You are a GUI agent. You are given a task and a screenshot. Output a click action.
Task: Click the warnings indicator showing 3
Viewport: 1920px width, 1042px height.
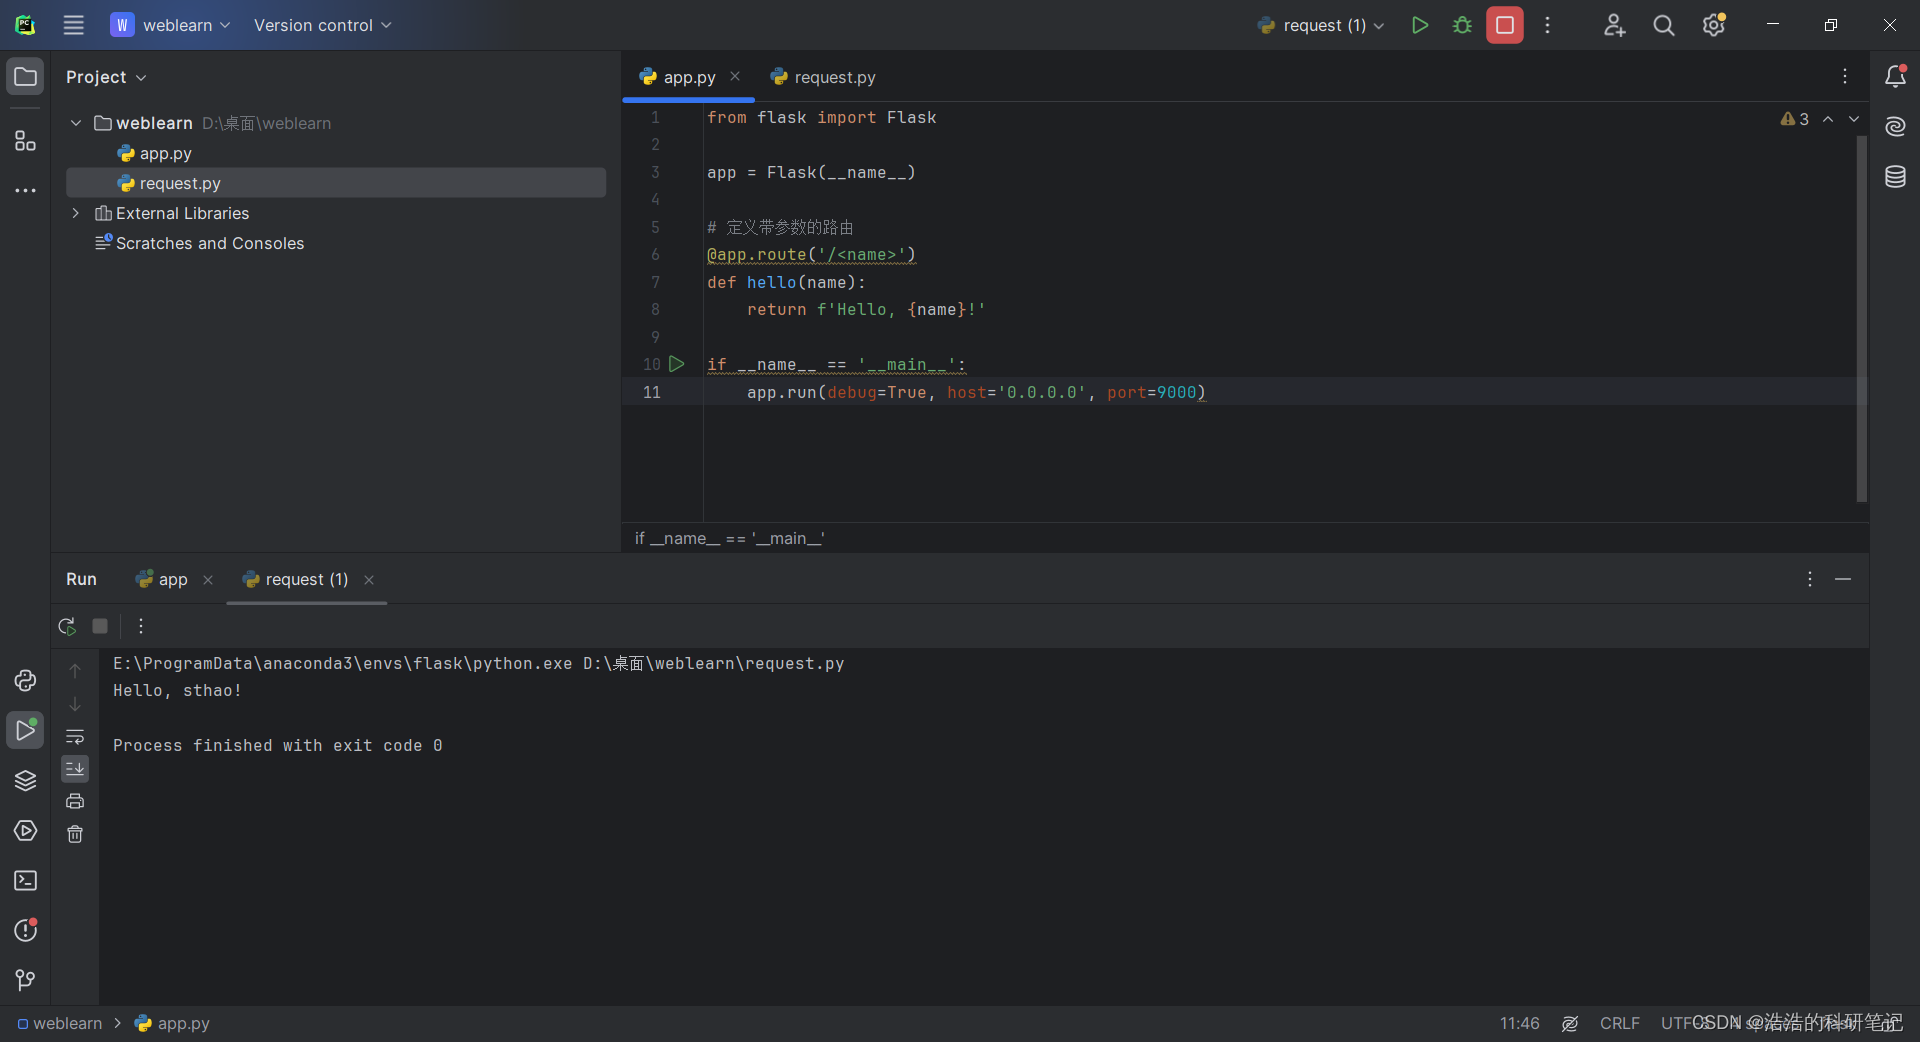click(x=1795, y=119)
